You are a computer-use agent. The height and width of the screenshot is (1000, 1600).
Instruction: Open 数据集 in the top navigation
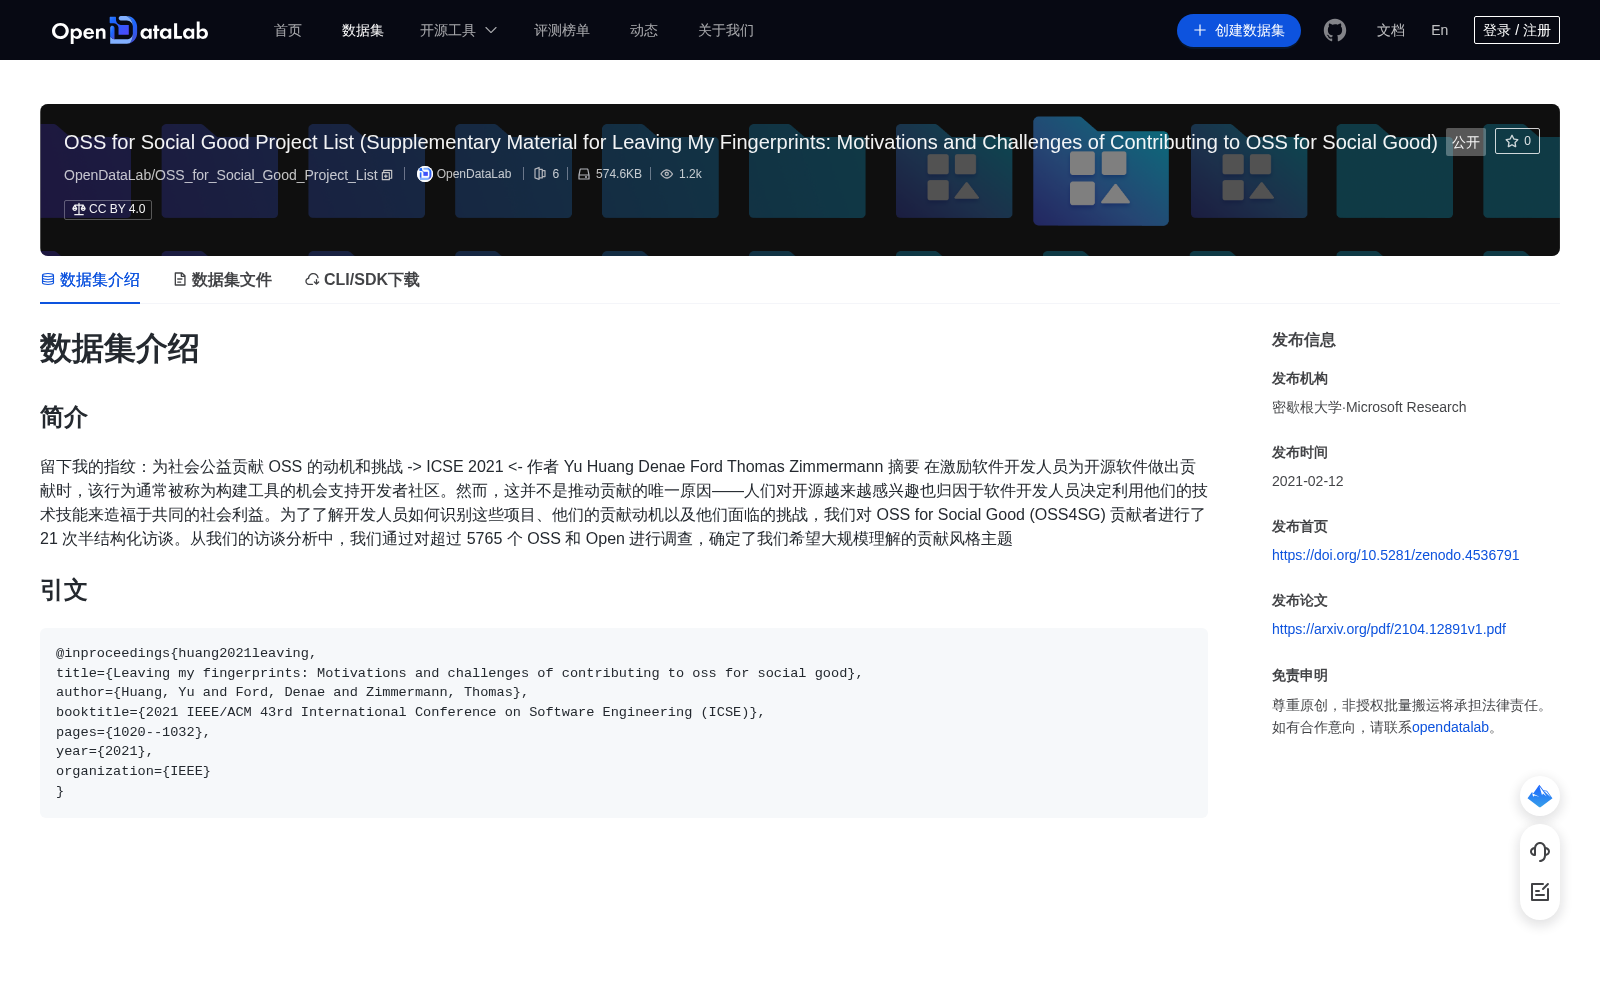[x=363, y=30]
